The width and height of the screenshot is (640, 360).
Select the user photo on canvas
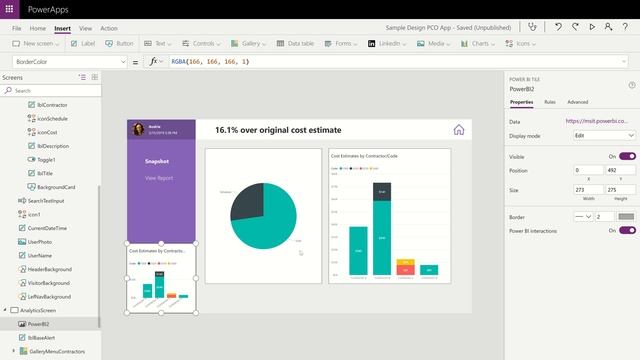(138, 129)
